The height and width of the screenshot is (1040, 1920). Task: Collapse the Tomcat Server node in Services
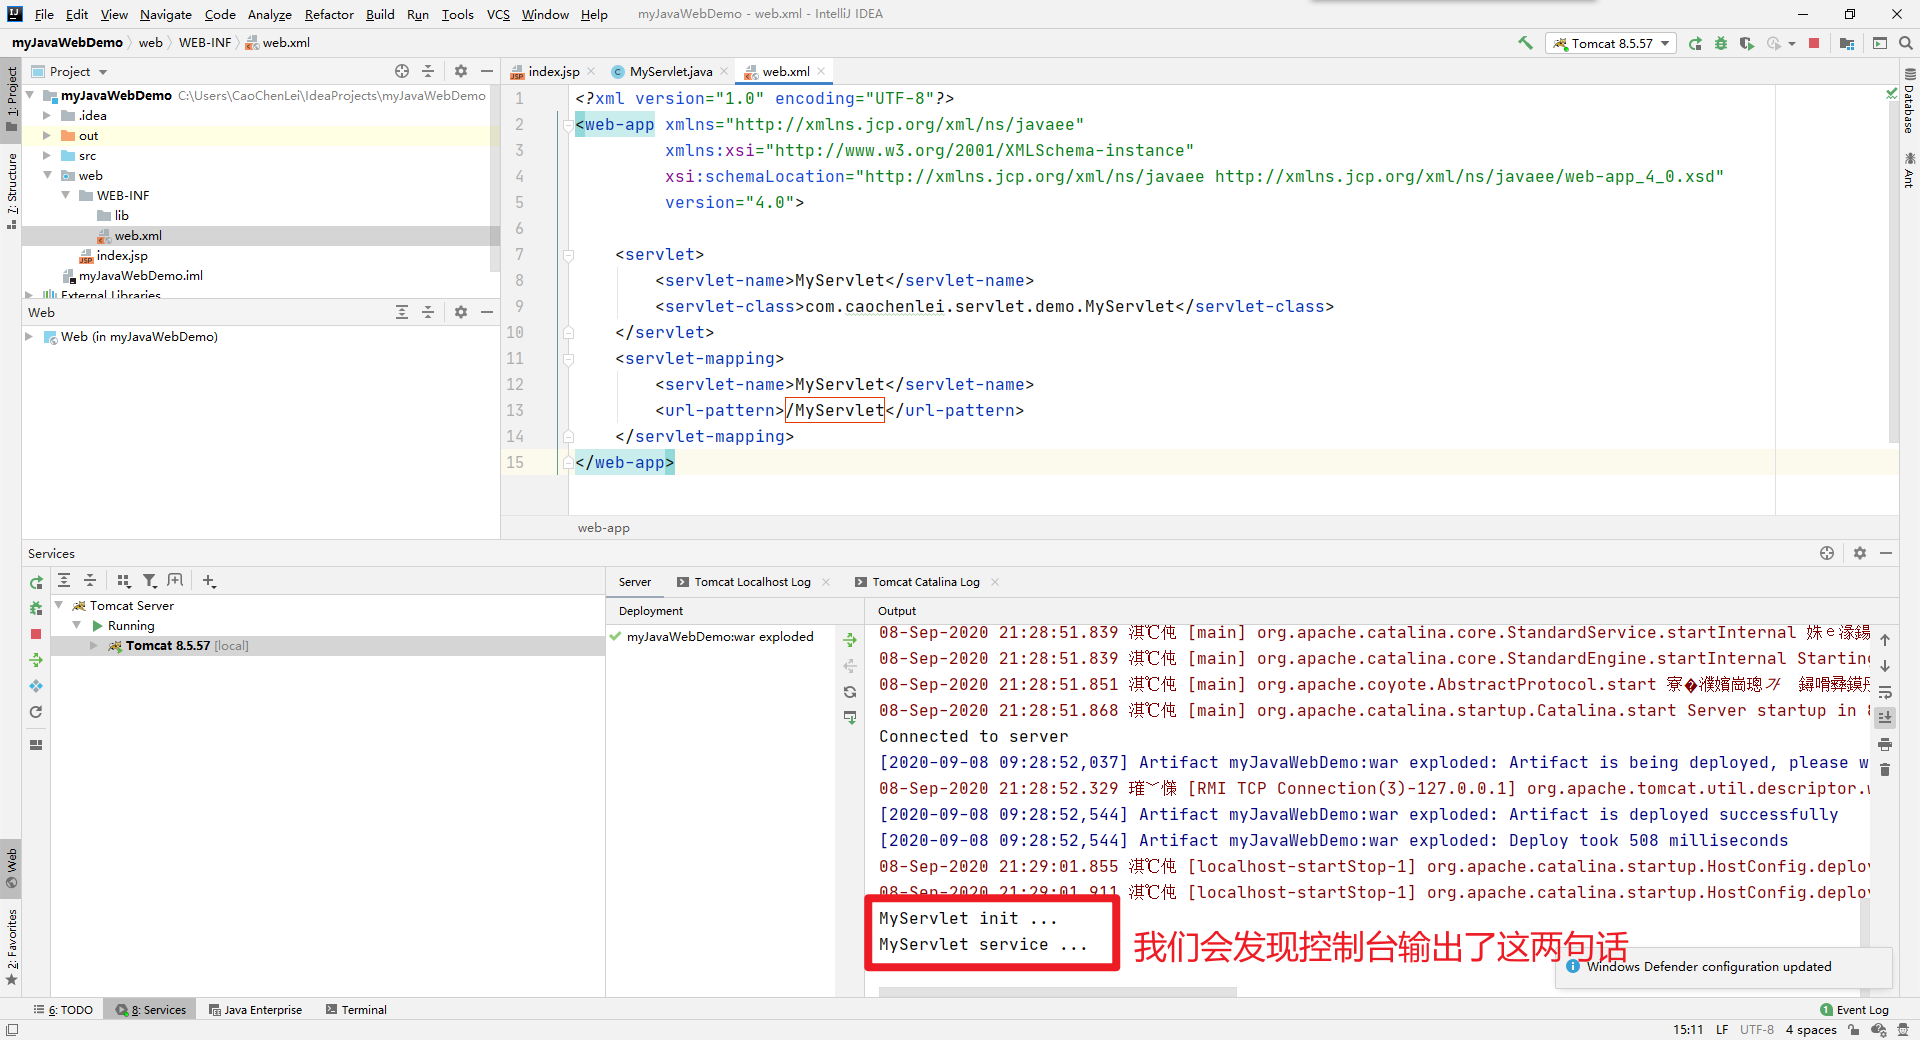pyautogui.click(x=58, y=606)
